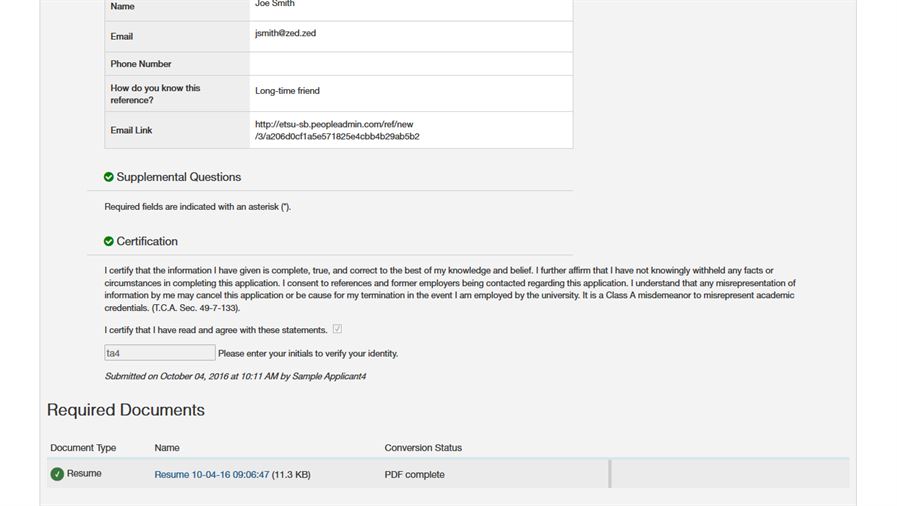
Task: Click the certification statement paragraph
Action: [448, 289]
